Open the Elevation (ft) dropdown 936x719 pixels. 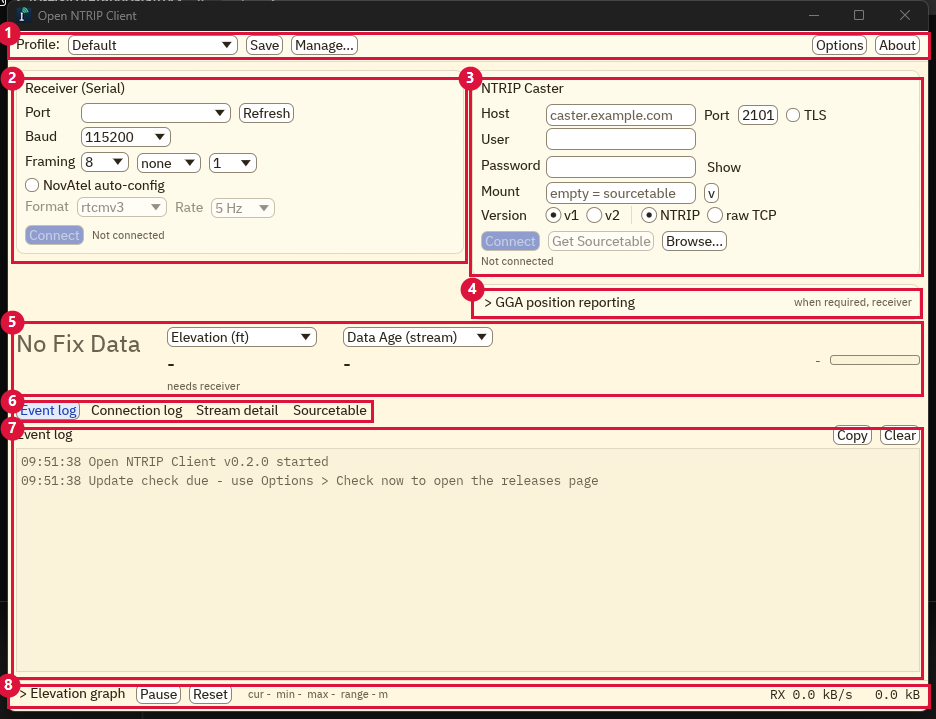(242, 337)
